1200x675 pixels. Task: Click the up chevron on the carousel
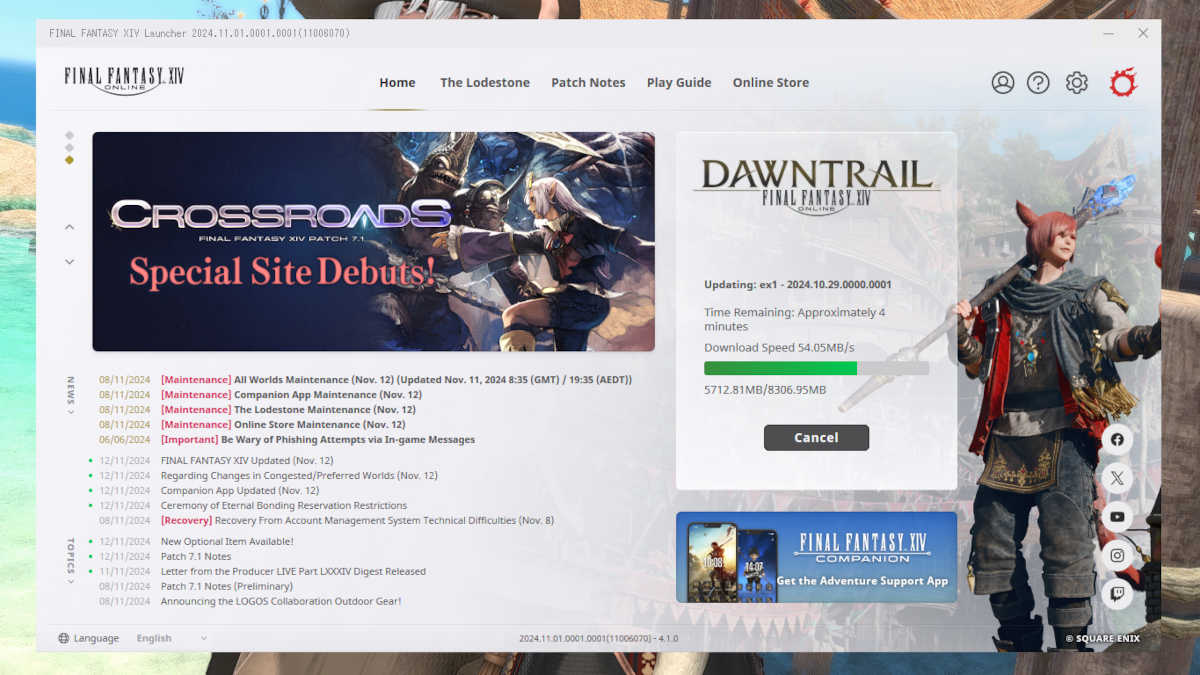69,226
